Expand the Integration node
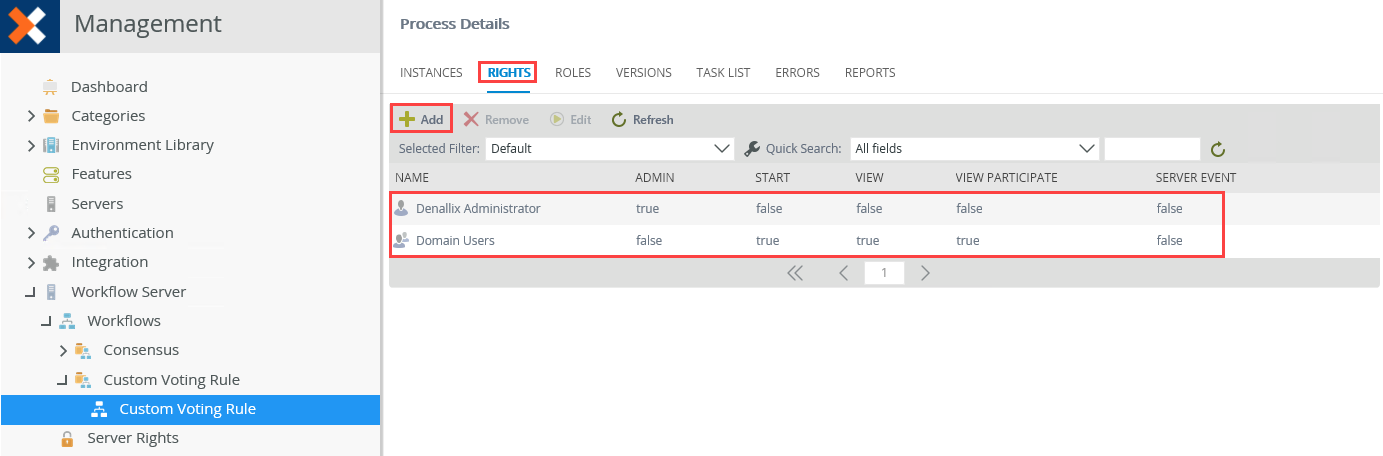 (x=32, y=262)
